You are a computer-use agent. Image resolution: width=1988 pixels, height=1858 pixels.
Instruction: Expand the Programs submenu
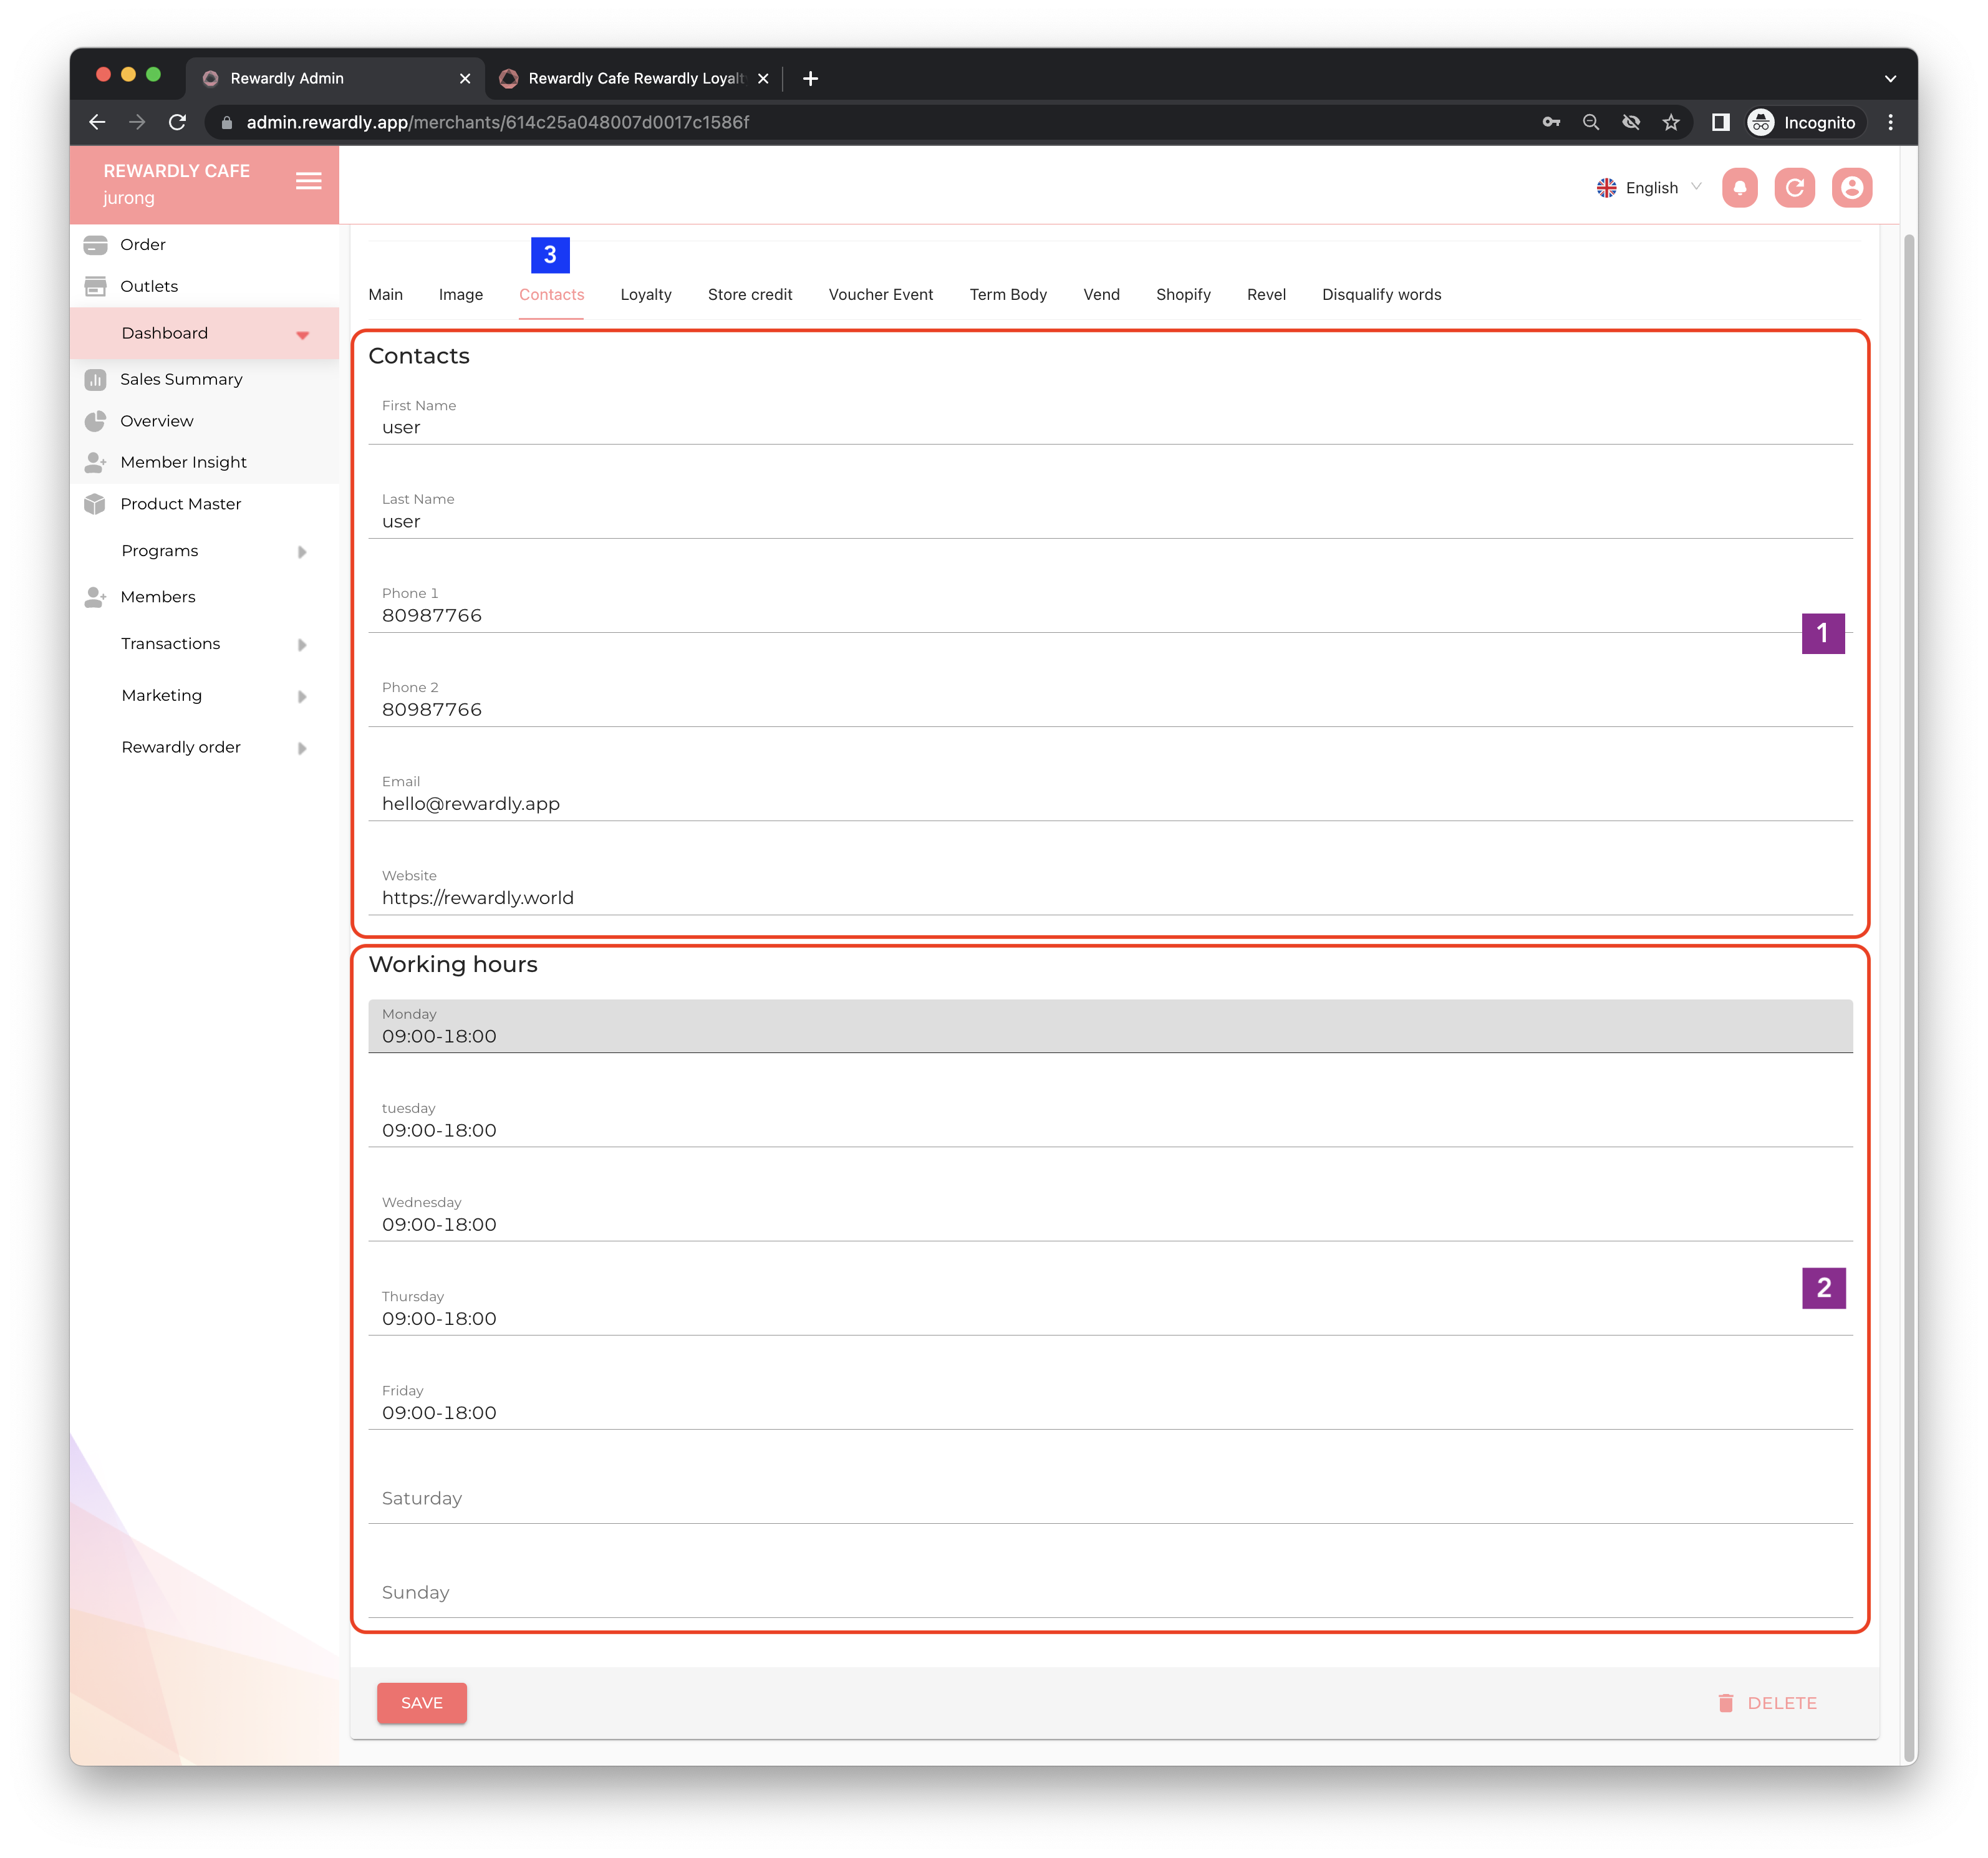204,551
